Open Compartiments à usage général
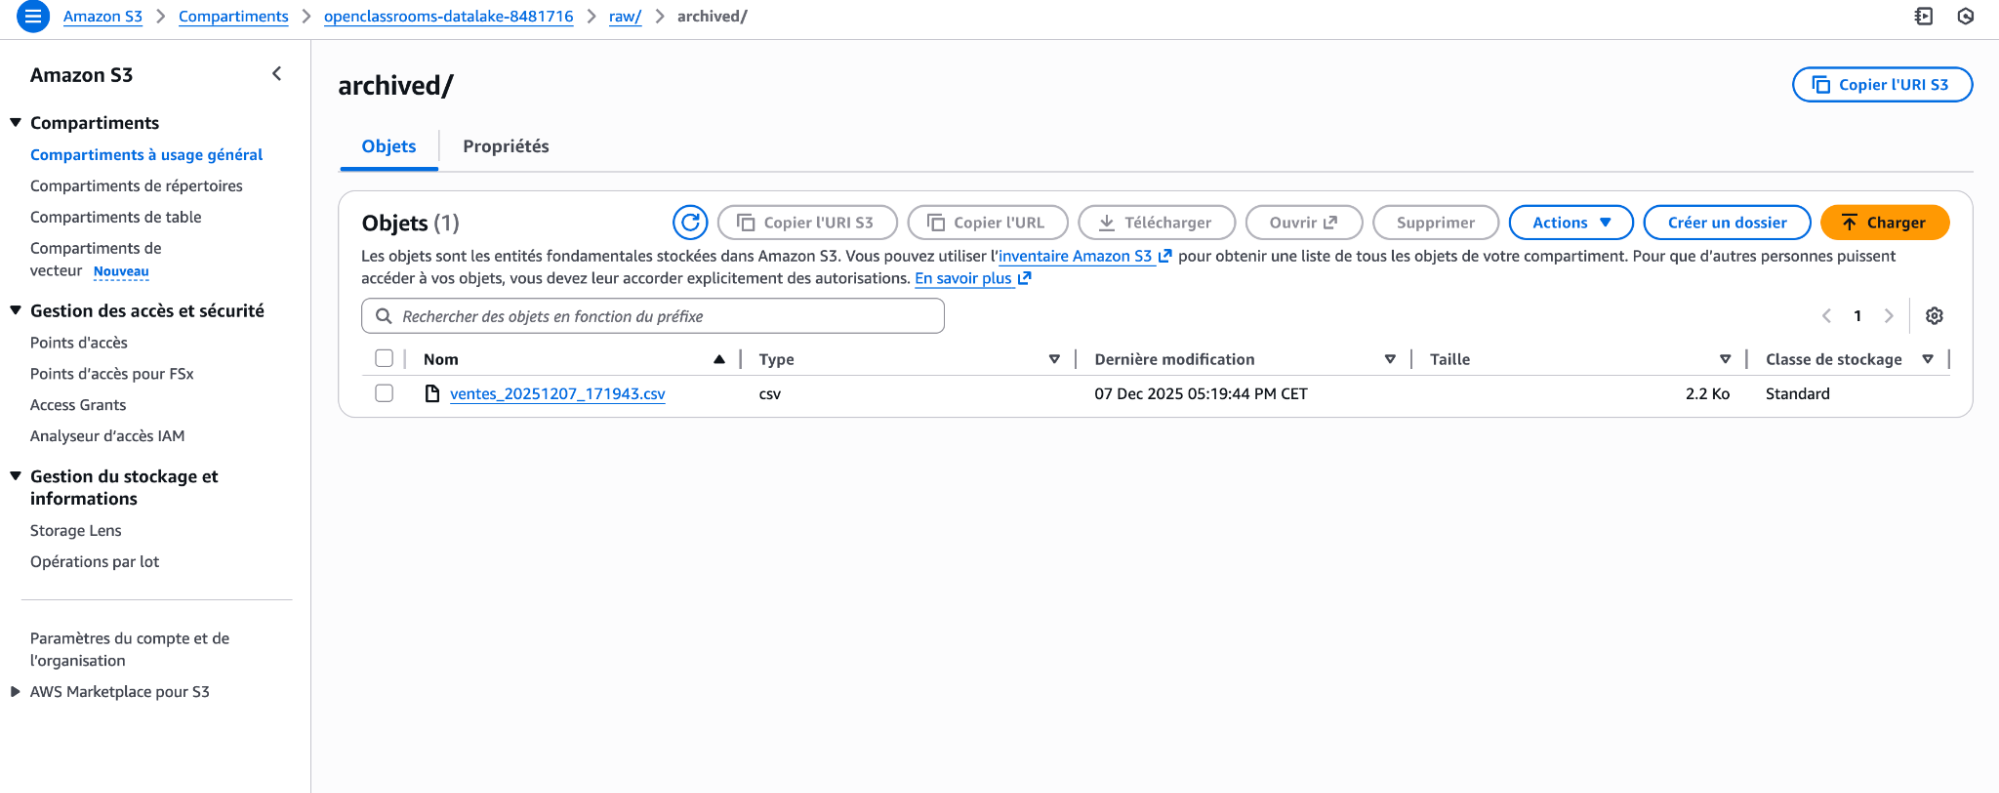Image resolution: width=1999 pixels, height=793 pixels. tap(146, 154)
